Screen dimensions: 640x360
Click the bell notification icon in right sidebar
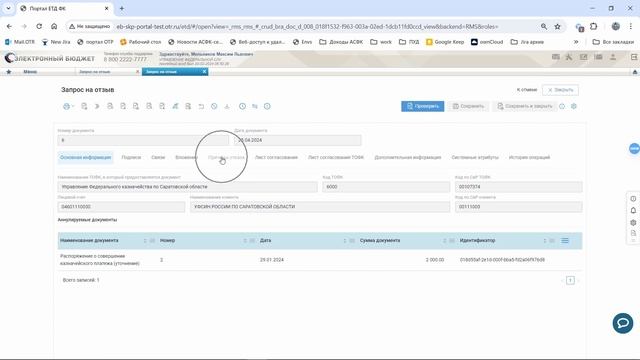633,211
